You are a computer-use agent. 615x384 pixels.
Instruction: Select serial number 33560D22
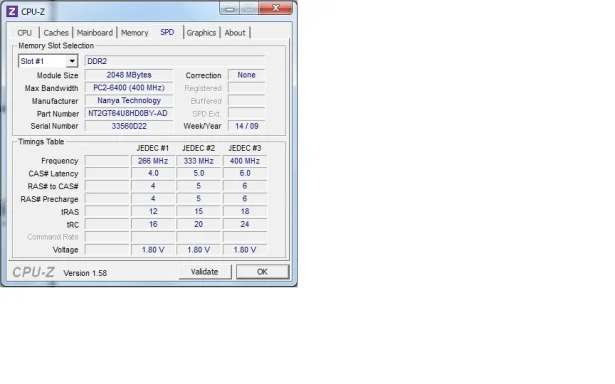coord(129,126)
